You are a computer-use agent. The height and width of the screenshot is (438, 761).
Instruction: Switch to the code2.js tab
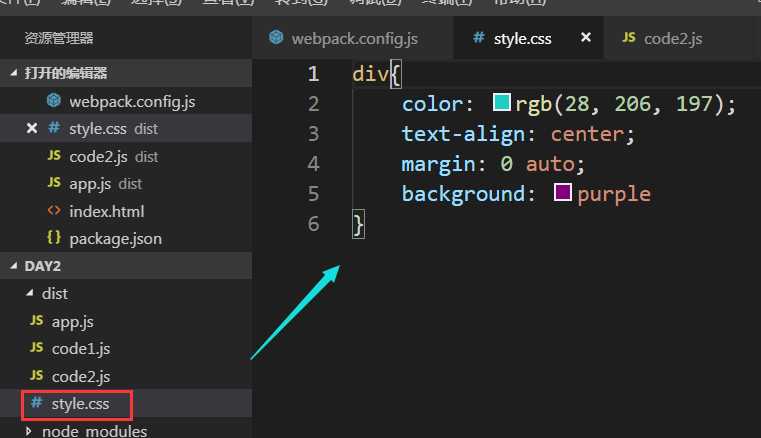[x=672, y=38]
